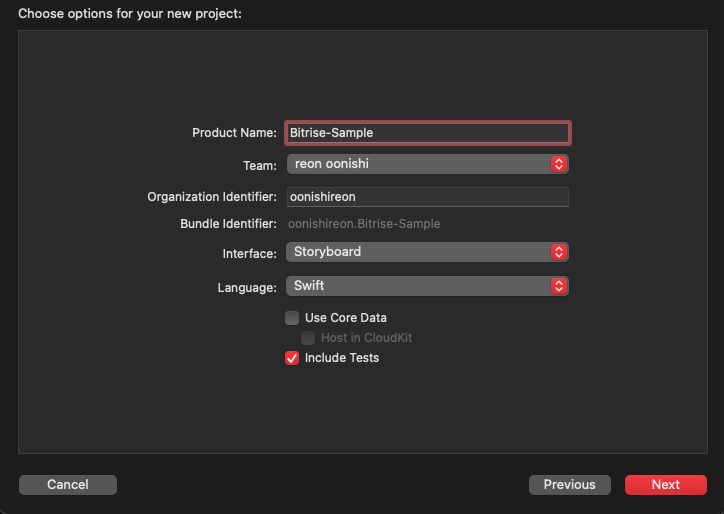Screen dimensions: 724x514
Task: Click the Product Name label
Action: (234, 133)
